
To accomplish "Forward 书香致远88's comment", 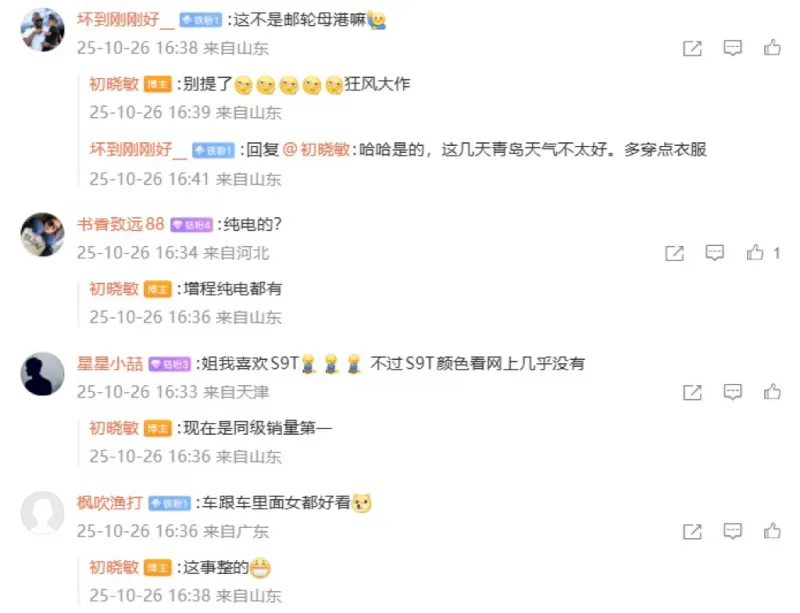I will 674,253.
